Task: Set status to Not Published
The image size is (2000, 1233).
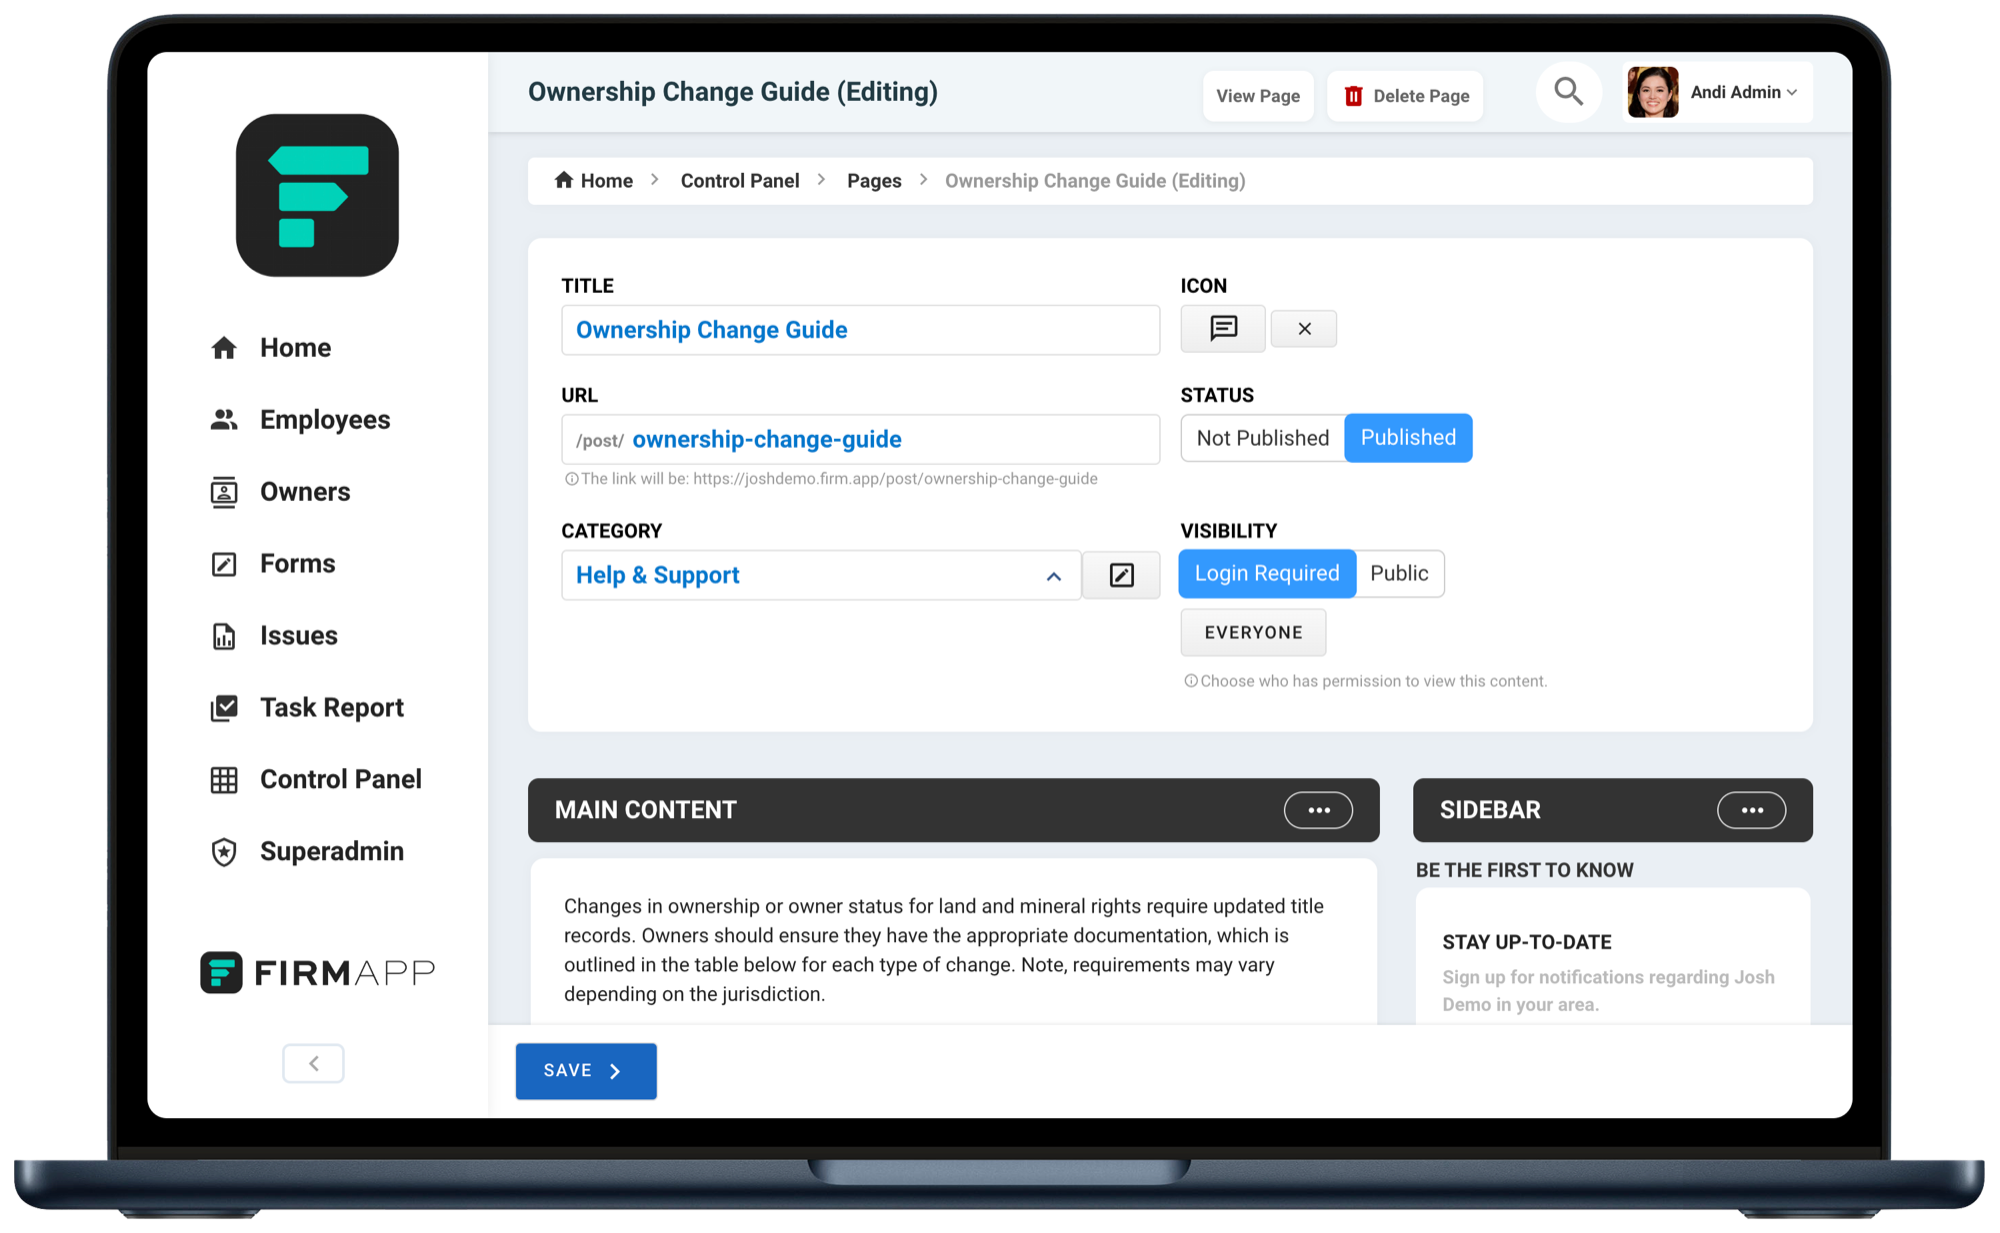Action: click(1262, 437)
